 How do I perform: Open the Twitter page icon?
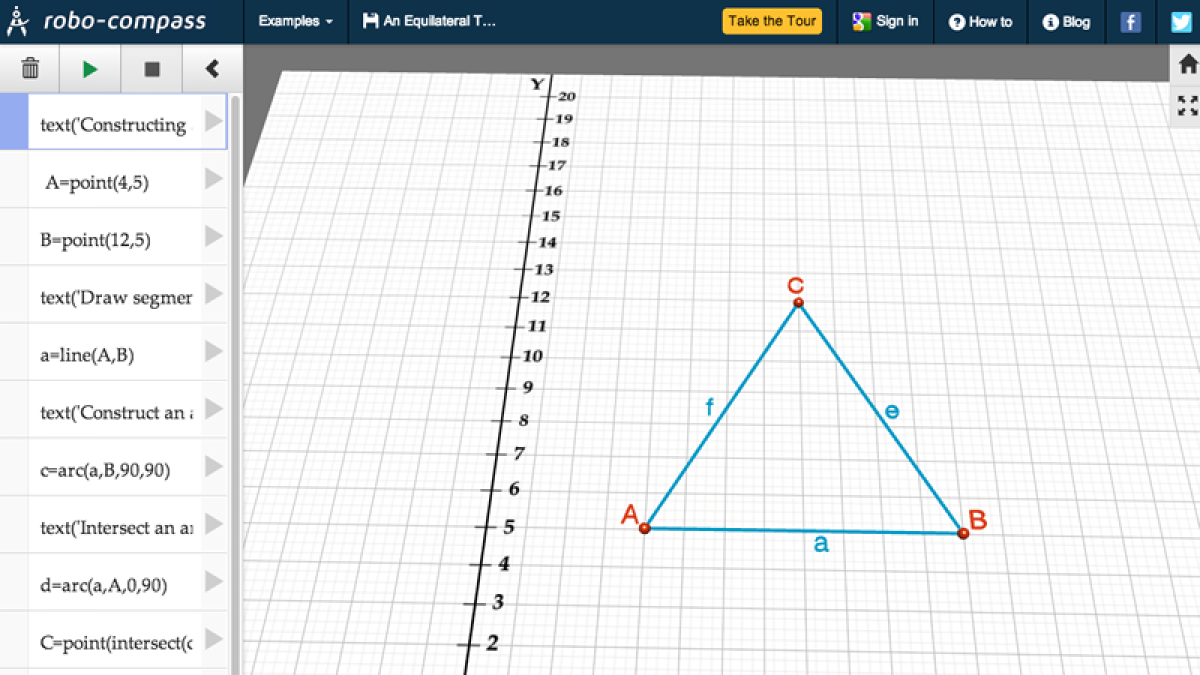(x=1181, y=20)
